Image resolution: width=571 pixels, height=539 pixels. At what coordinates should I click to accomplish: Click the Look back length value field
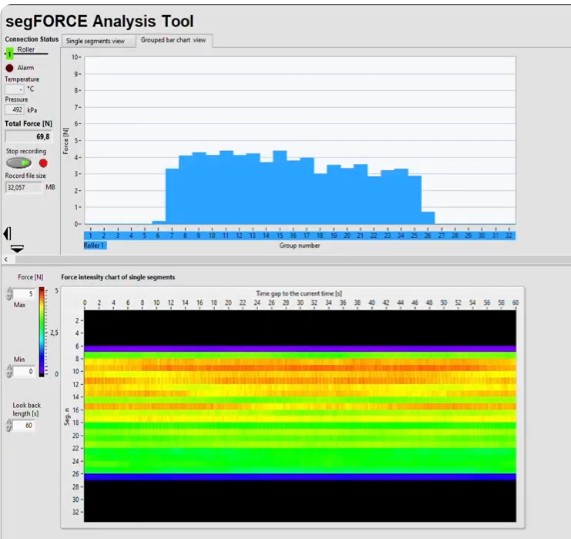[x=23, y=425]
